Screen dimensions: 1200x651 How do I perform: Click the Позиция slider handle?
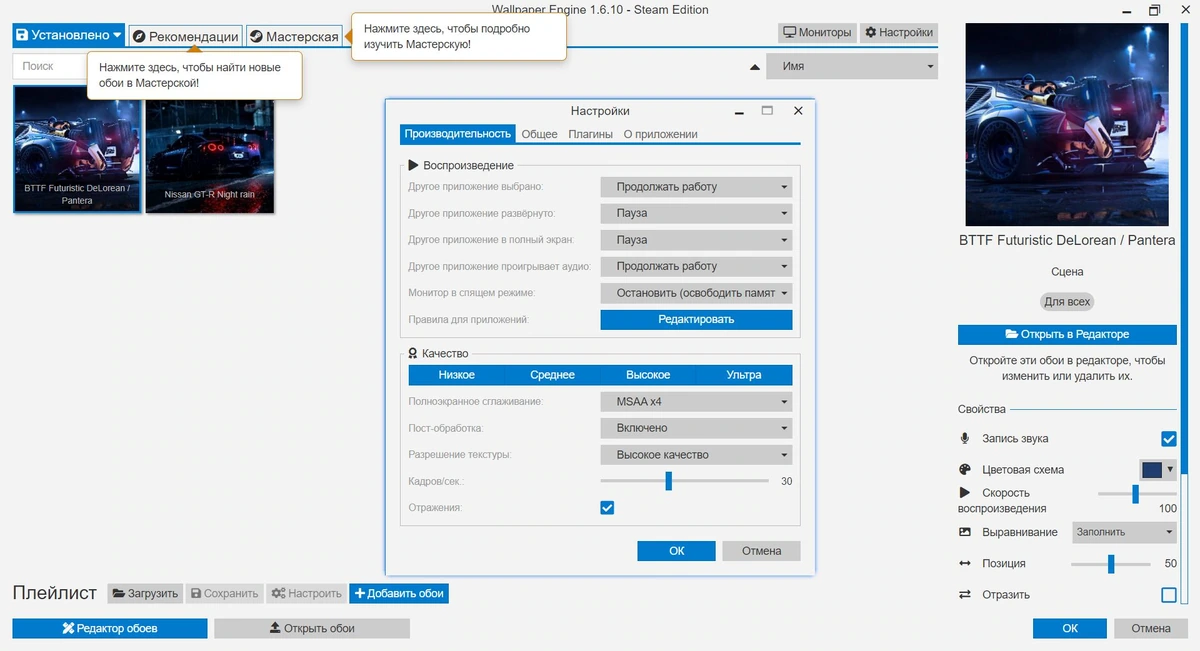coord(1110,564)
